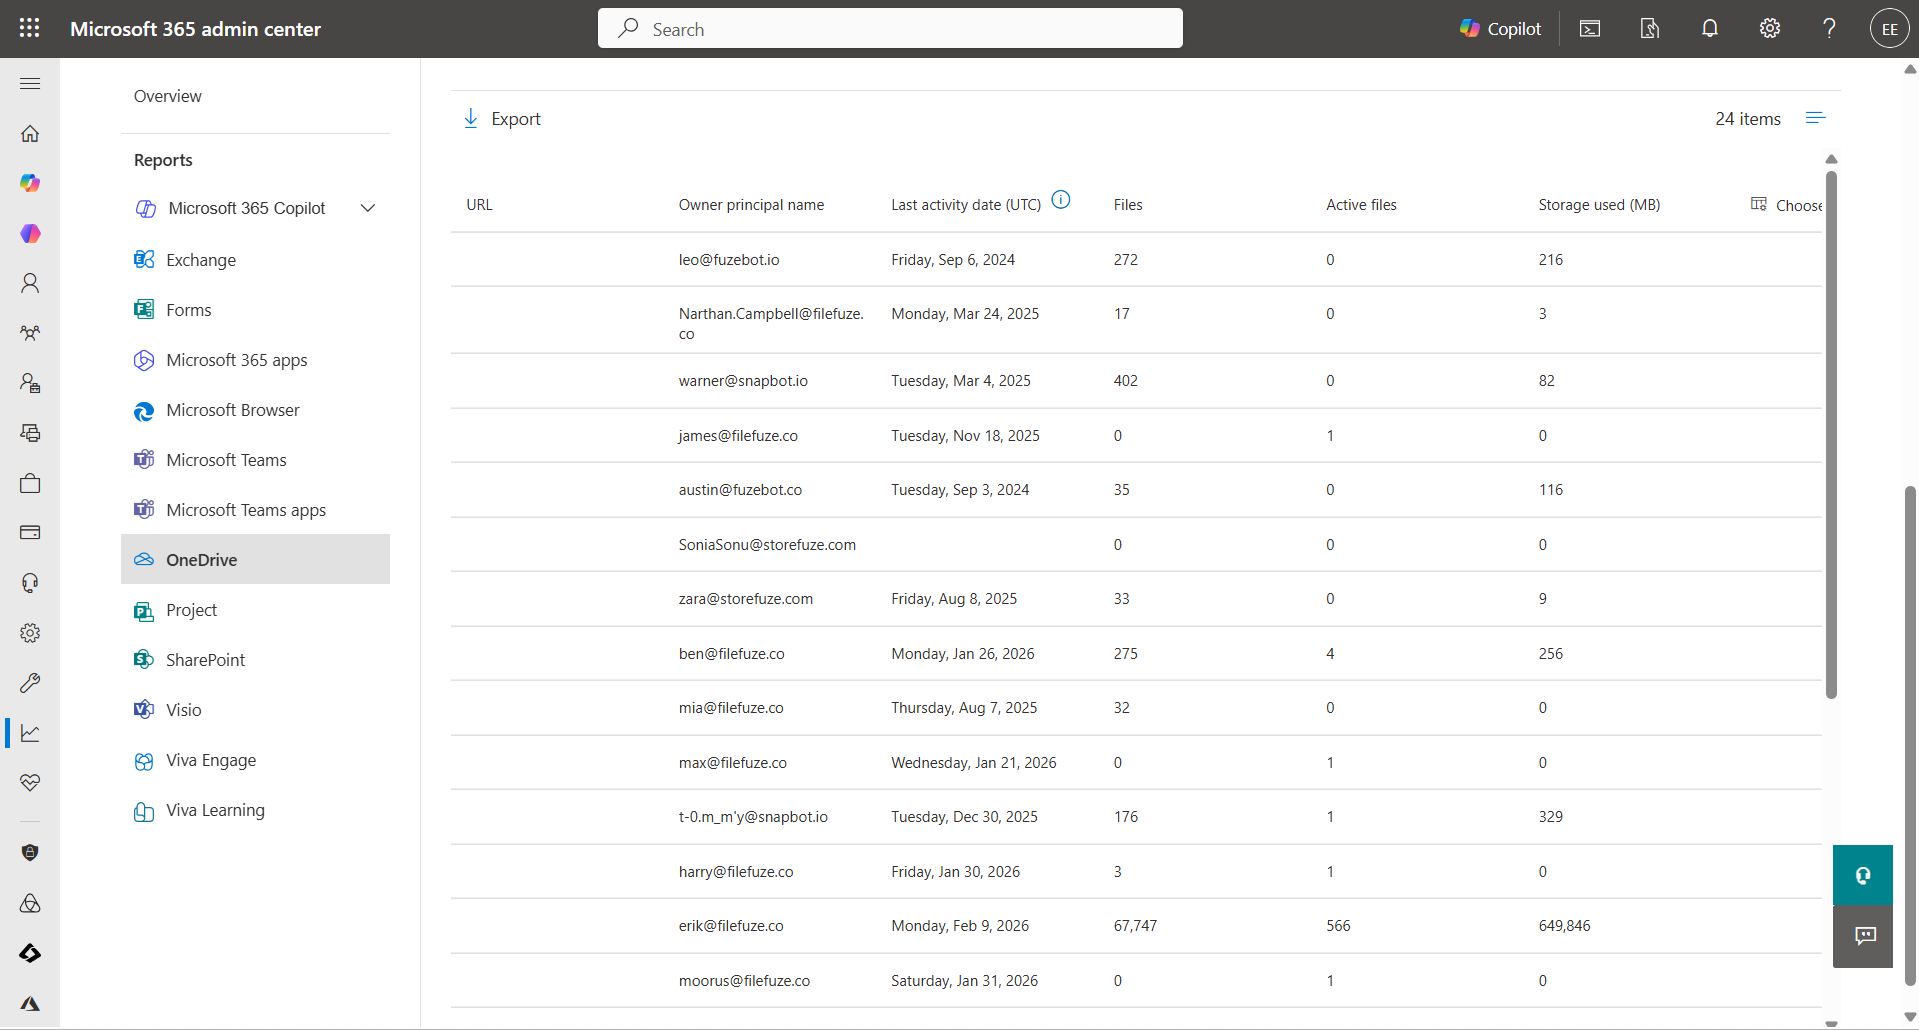Click the Reports chart icon in left rail
This screenshot has height=1030, width=1919.
pos(30,733)
